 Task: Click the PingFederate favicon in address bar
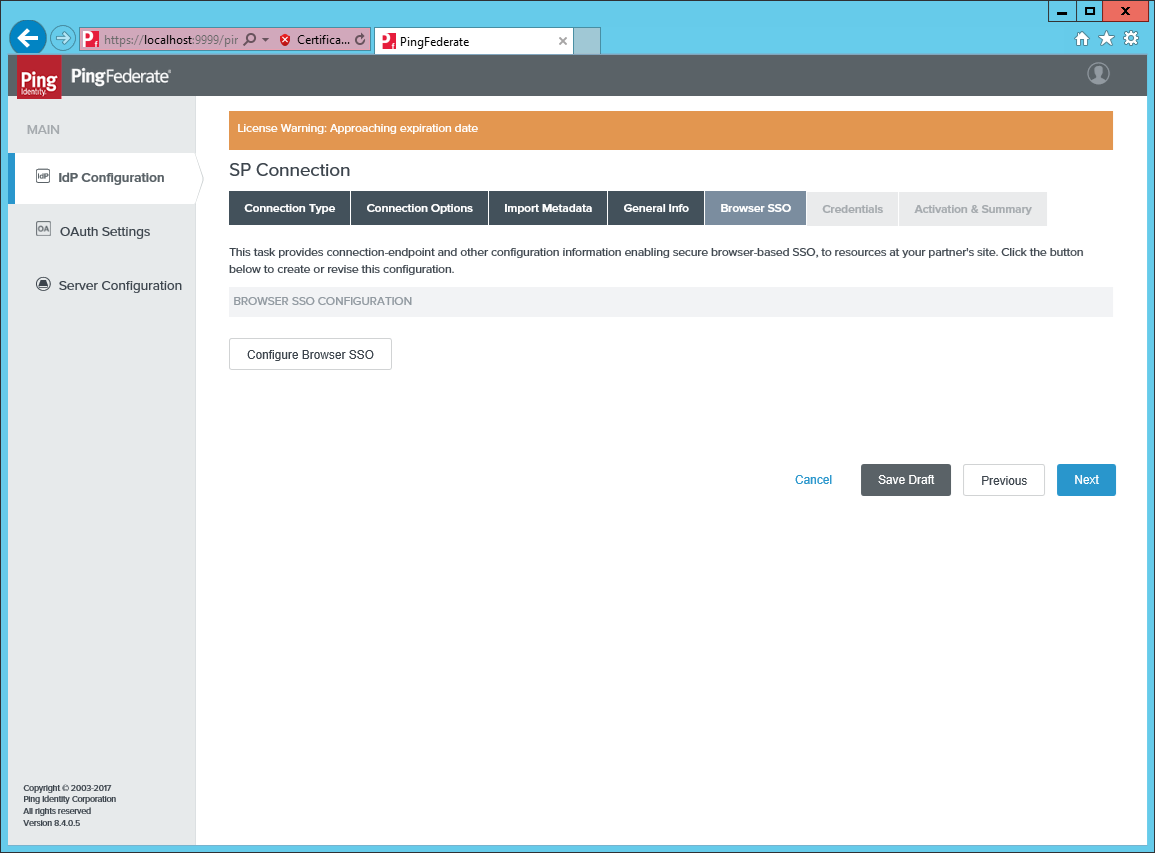tap(91, 40)
